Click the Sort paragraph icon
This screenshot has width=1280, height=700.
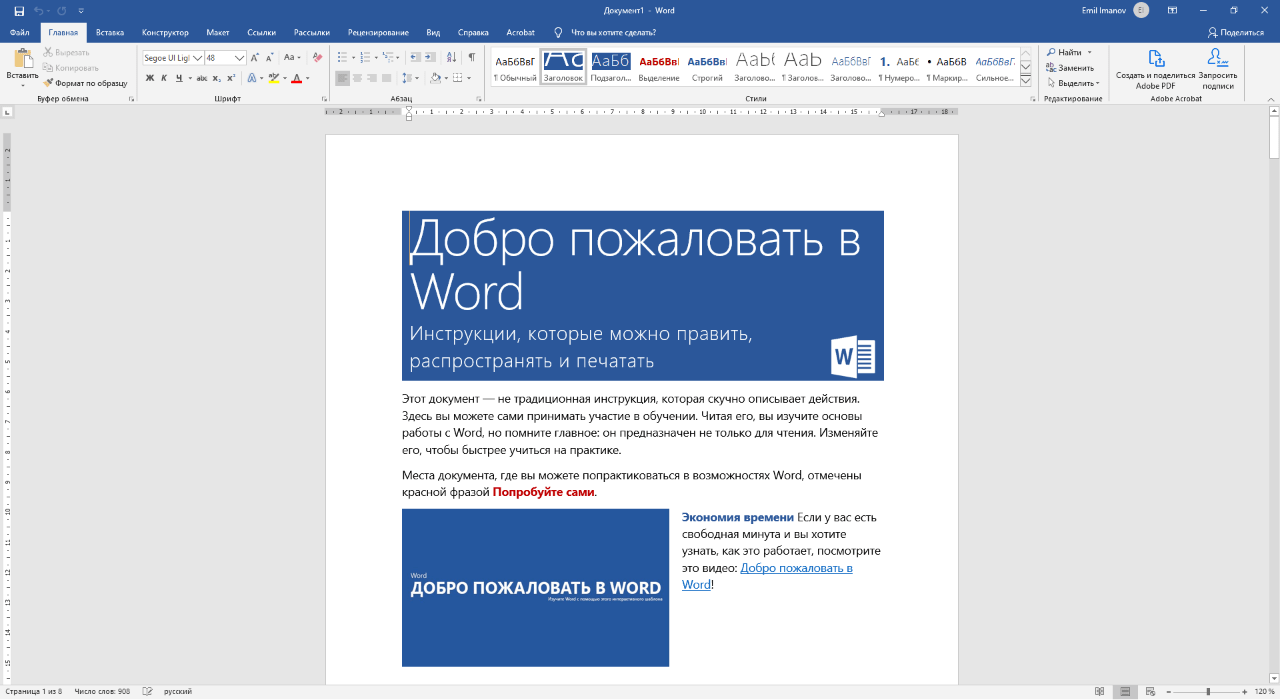(451, 58)
